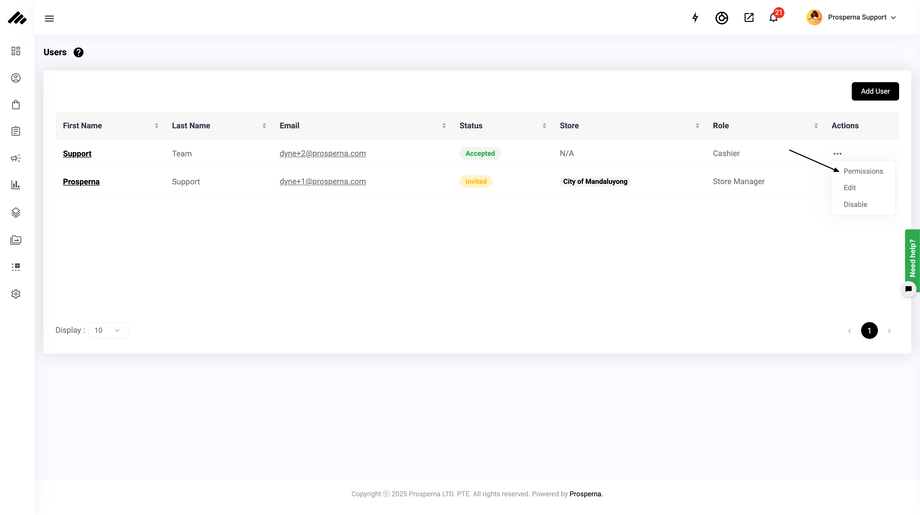Click the Cashier role cell
The height and width of the screenshot is (515, 920).
726,154
